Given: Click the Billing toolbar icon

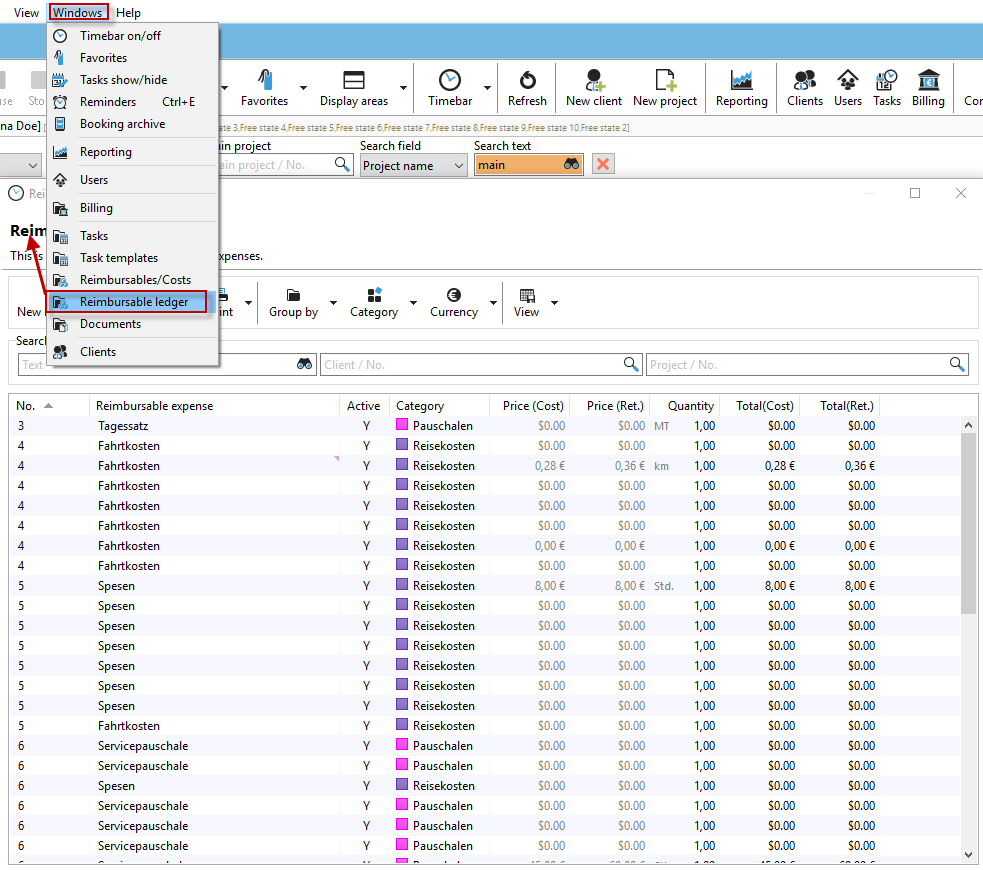Looking at the screenshot, I should coord(927,88).
